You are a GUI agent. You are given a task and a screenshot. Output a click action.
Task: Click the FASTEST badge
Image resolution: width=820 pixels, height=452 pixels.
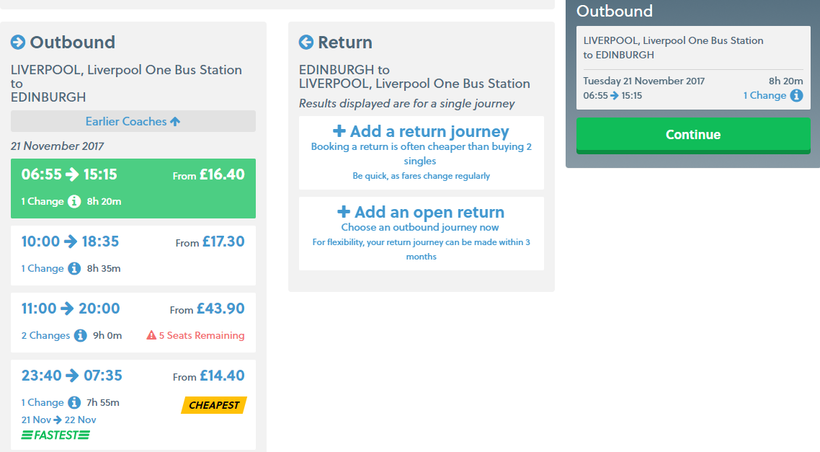56,435
